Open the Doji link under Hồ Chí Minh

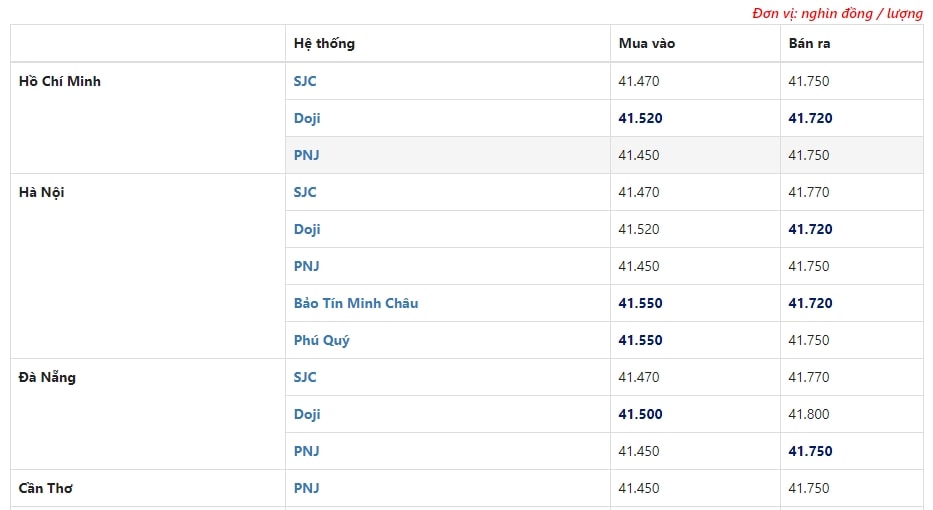[x=307, y=118]
